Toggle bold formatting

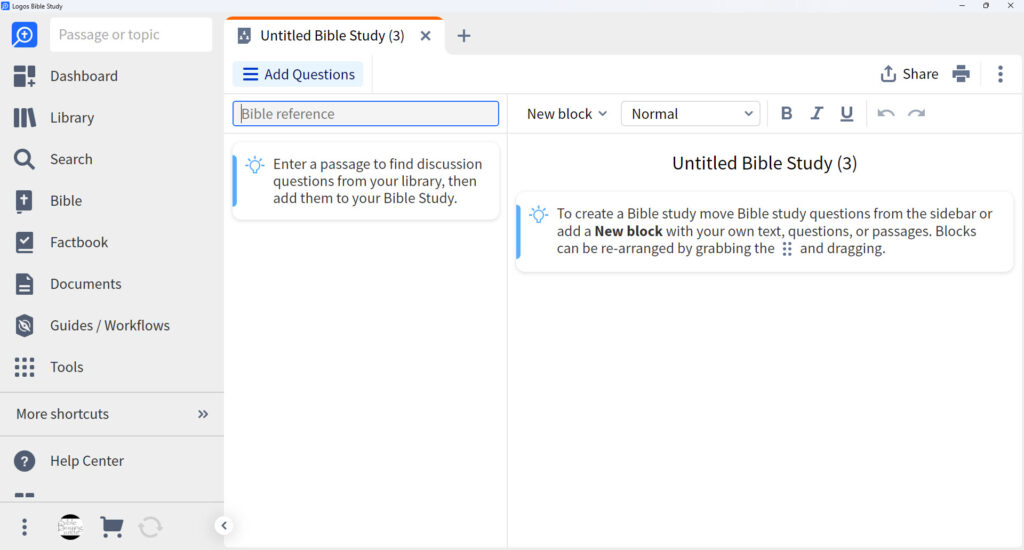[786, 114]
